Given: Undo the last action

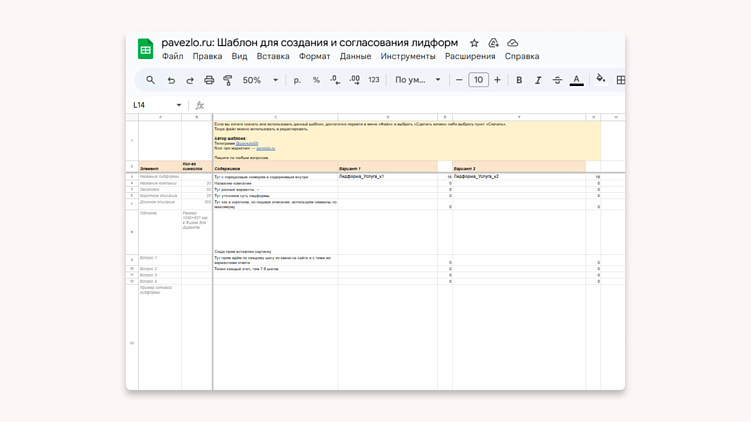Looking at the screenshot, I should 171,80.
